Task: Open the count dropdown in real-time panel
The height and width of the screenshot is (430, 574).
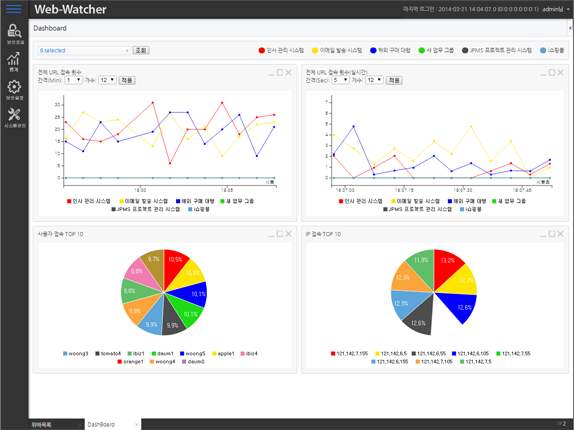Action: (374, 80)
